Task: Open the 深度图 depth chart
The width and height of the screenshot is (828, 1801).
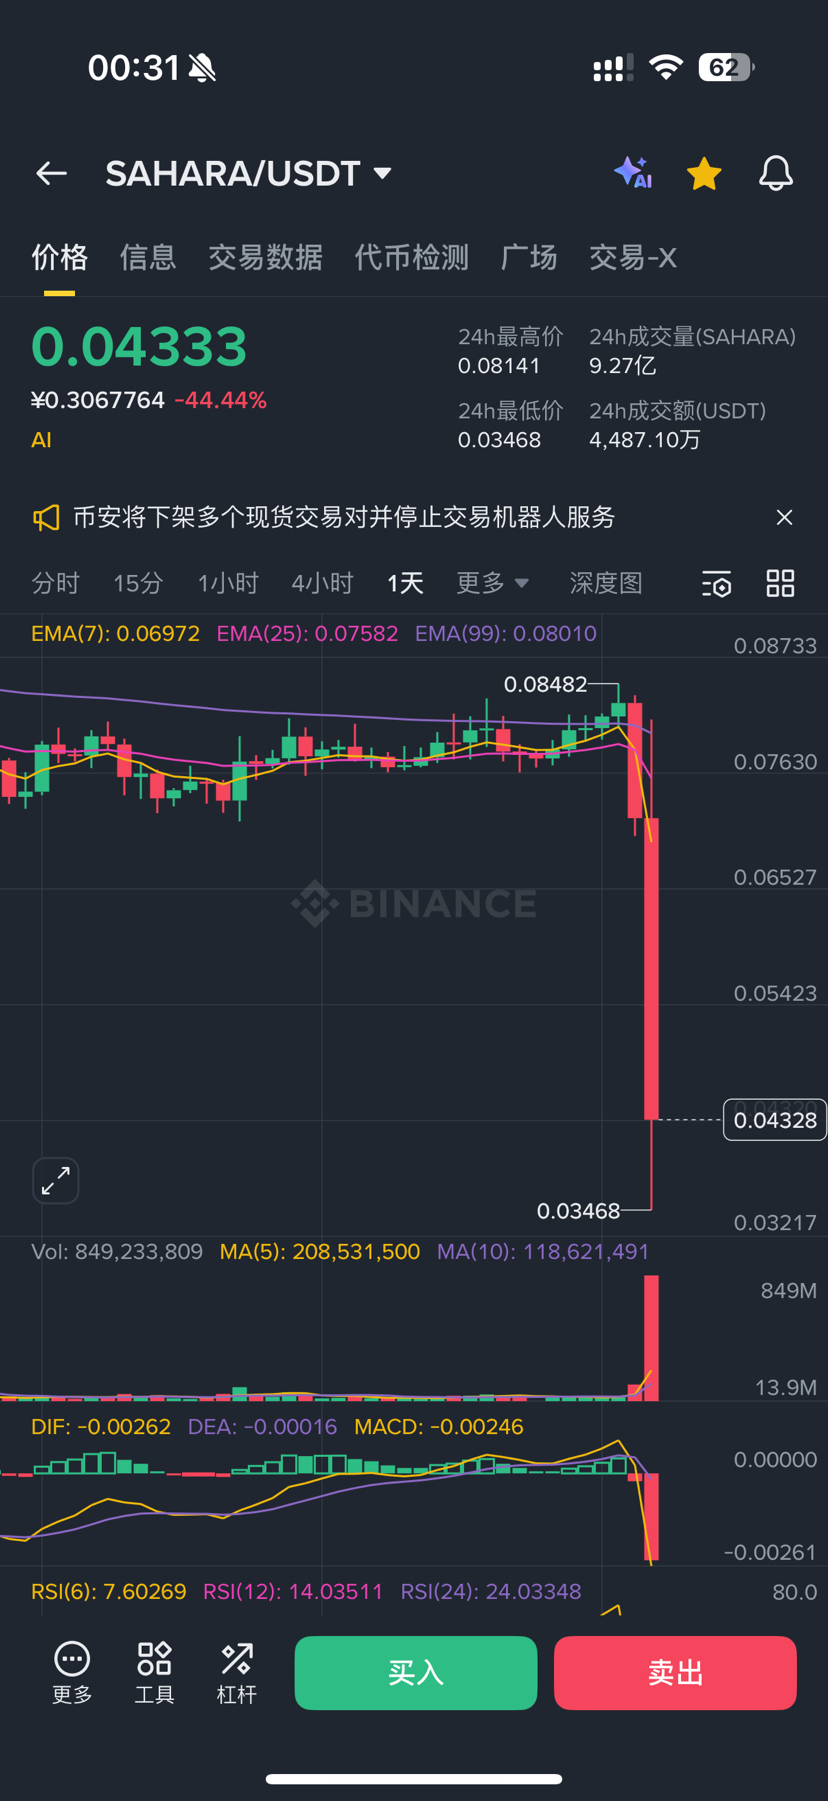Action: tap(606, 583)
